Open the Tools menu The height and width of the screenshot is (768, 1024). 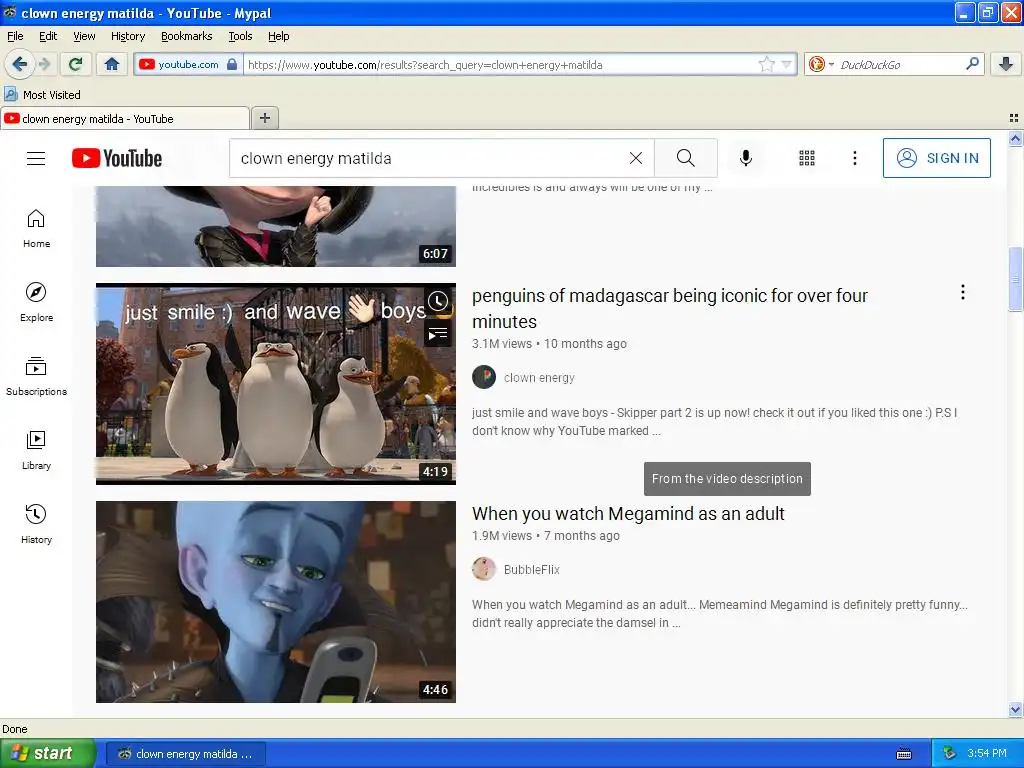point(240,36)
